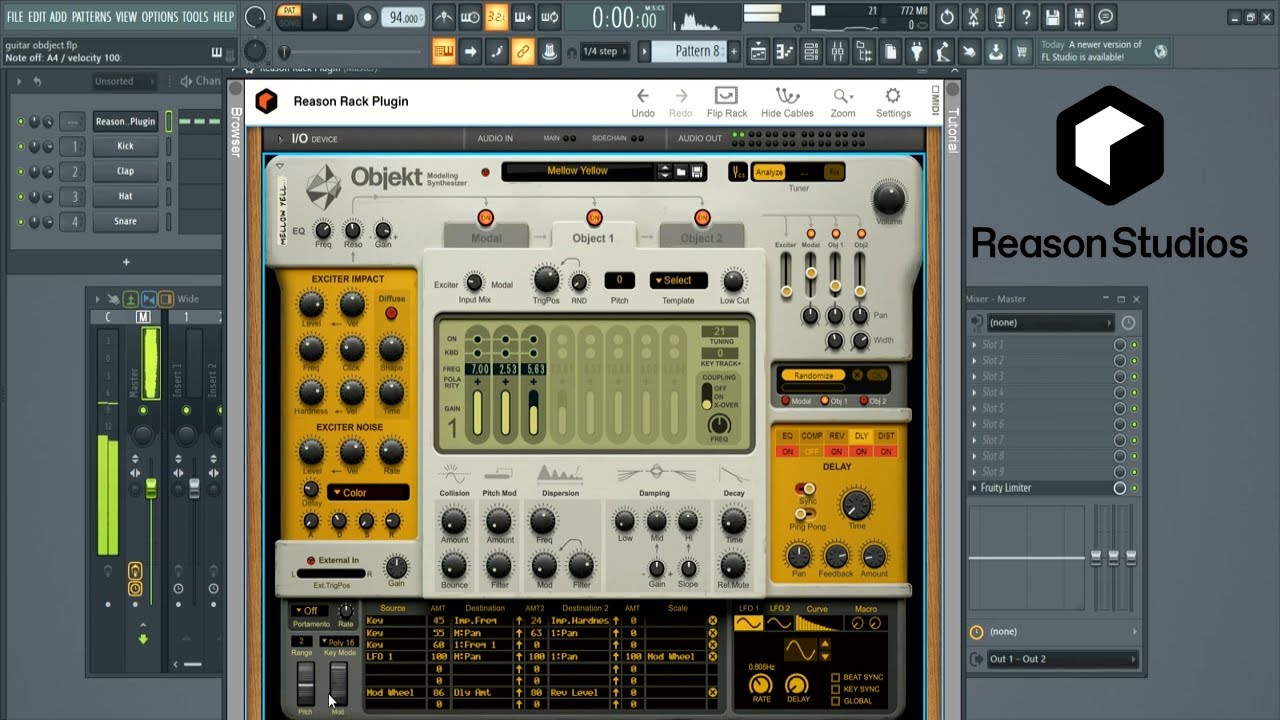Open the mixer view icon
This screenshot has height=720, width=1280.
pos(838,51)
